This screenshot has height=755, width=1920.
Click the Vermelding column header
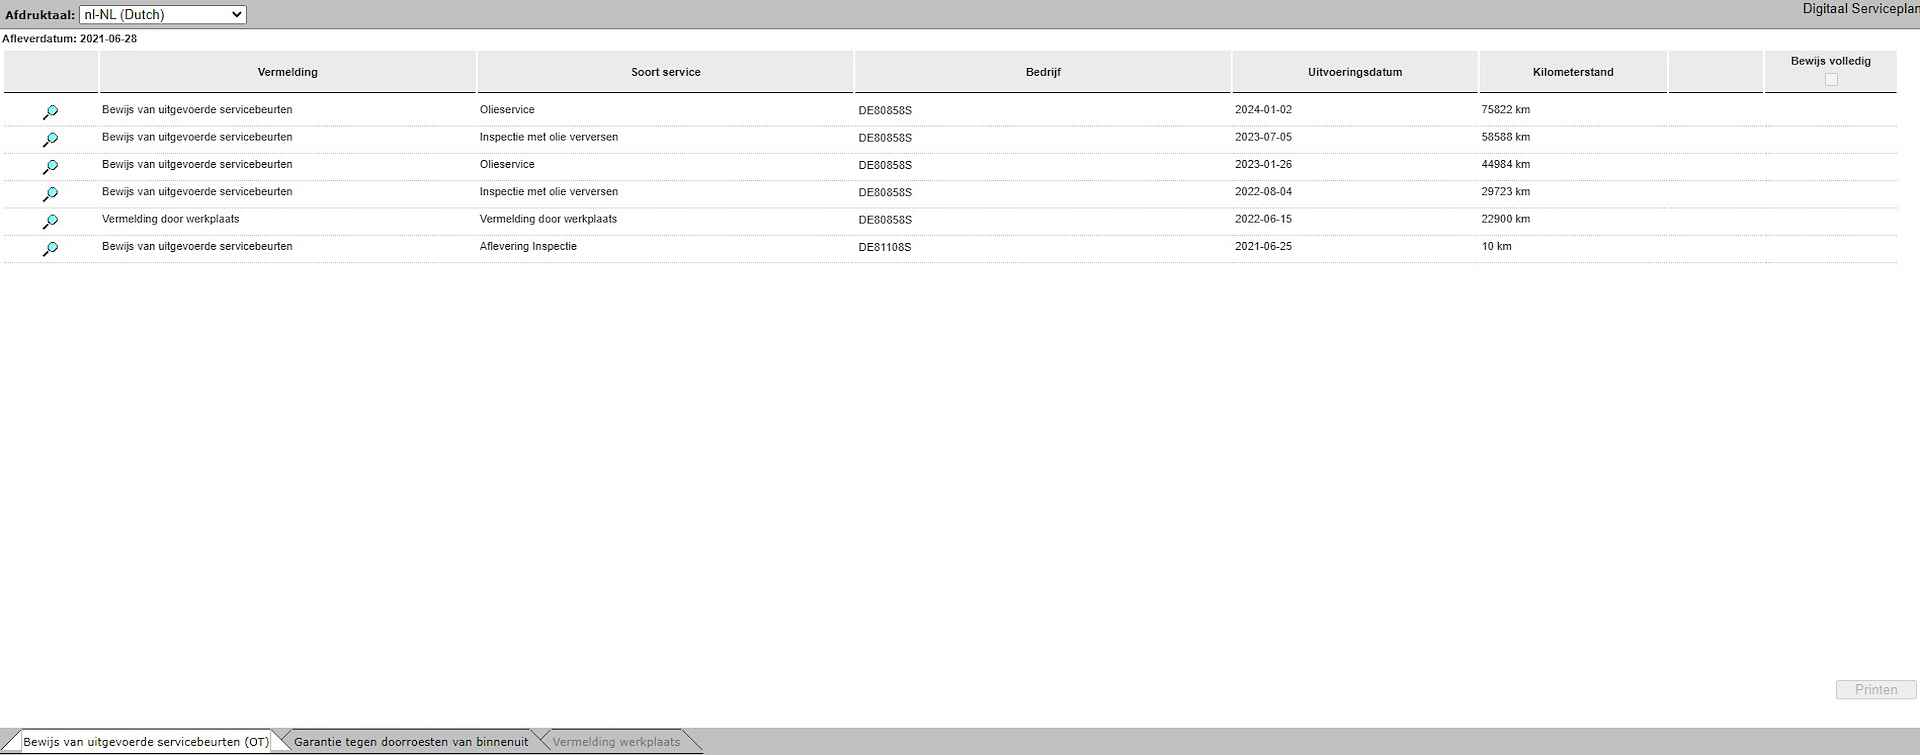click(x=288, y=72)
